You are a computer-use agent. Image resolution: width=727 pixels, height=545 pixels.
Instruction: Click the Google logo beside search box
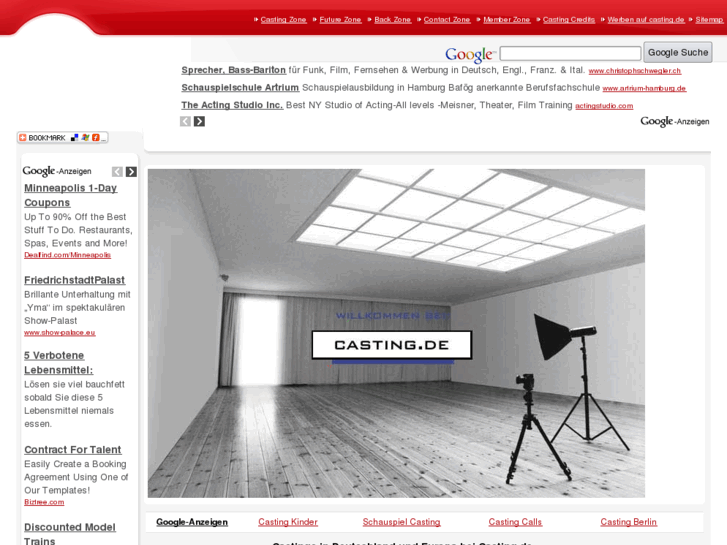470,54
